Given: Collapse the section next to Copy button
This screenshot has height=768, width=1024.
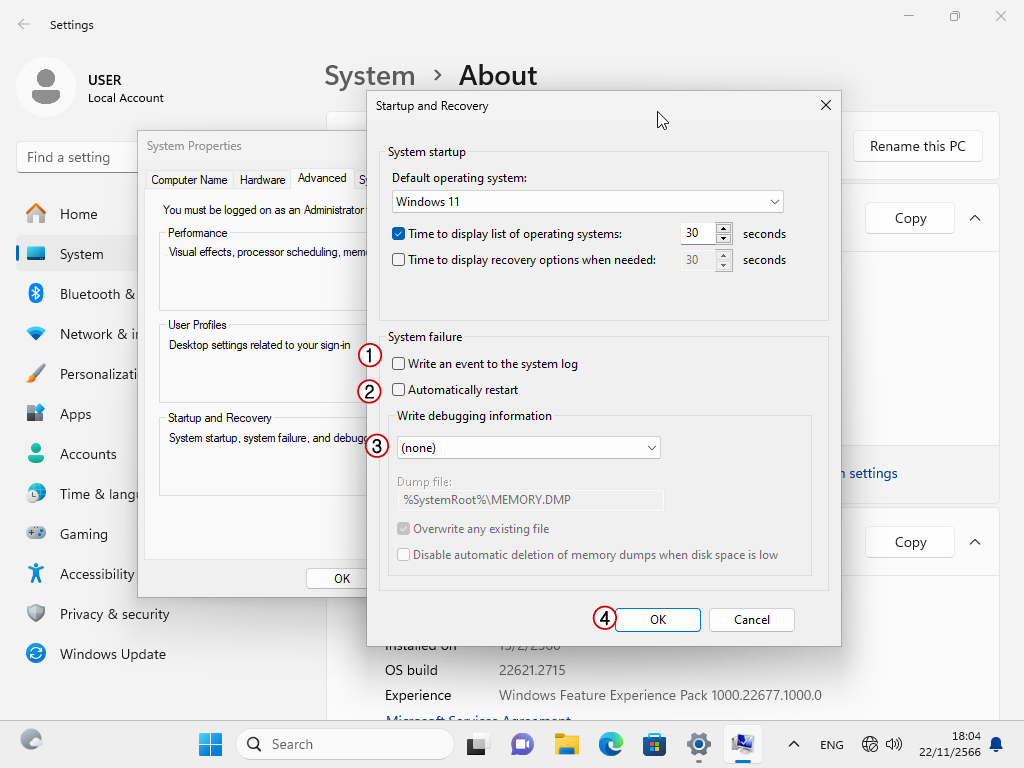Looking at the screenshot, I should 975,218.
